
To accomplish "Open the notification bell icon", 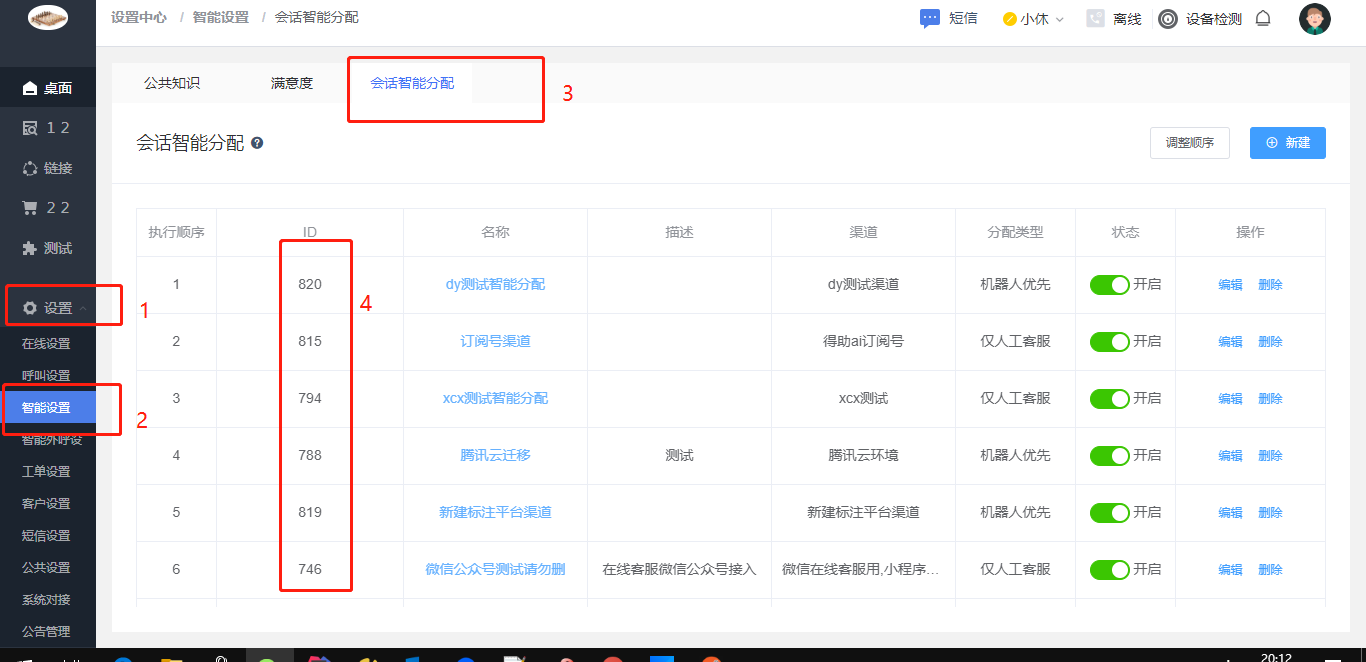I will point(1263,19).
